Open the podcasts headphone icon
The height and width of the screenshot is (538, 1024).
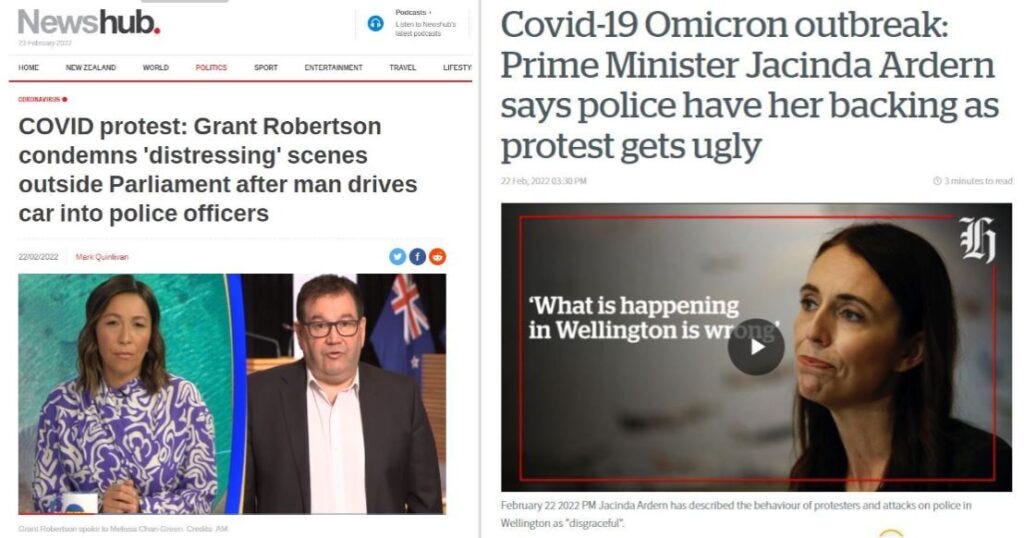click(x=376, y=24)
